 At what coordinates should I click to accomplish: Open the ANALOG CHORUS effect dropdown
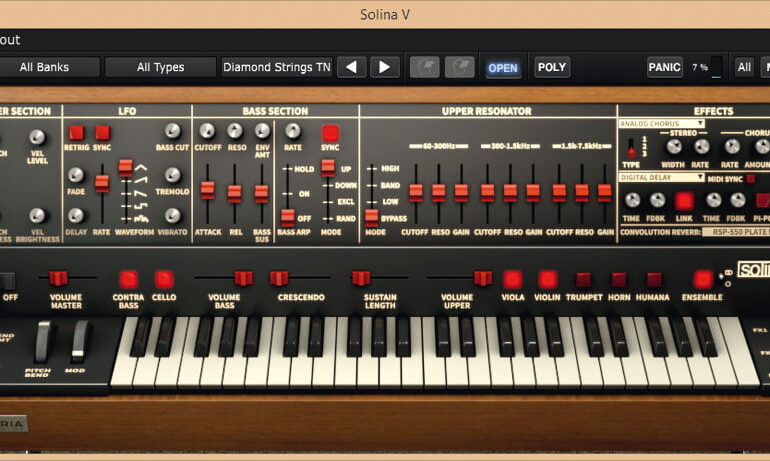pos(661,123)
